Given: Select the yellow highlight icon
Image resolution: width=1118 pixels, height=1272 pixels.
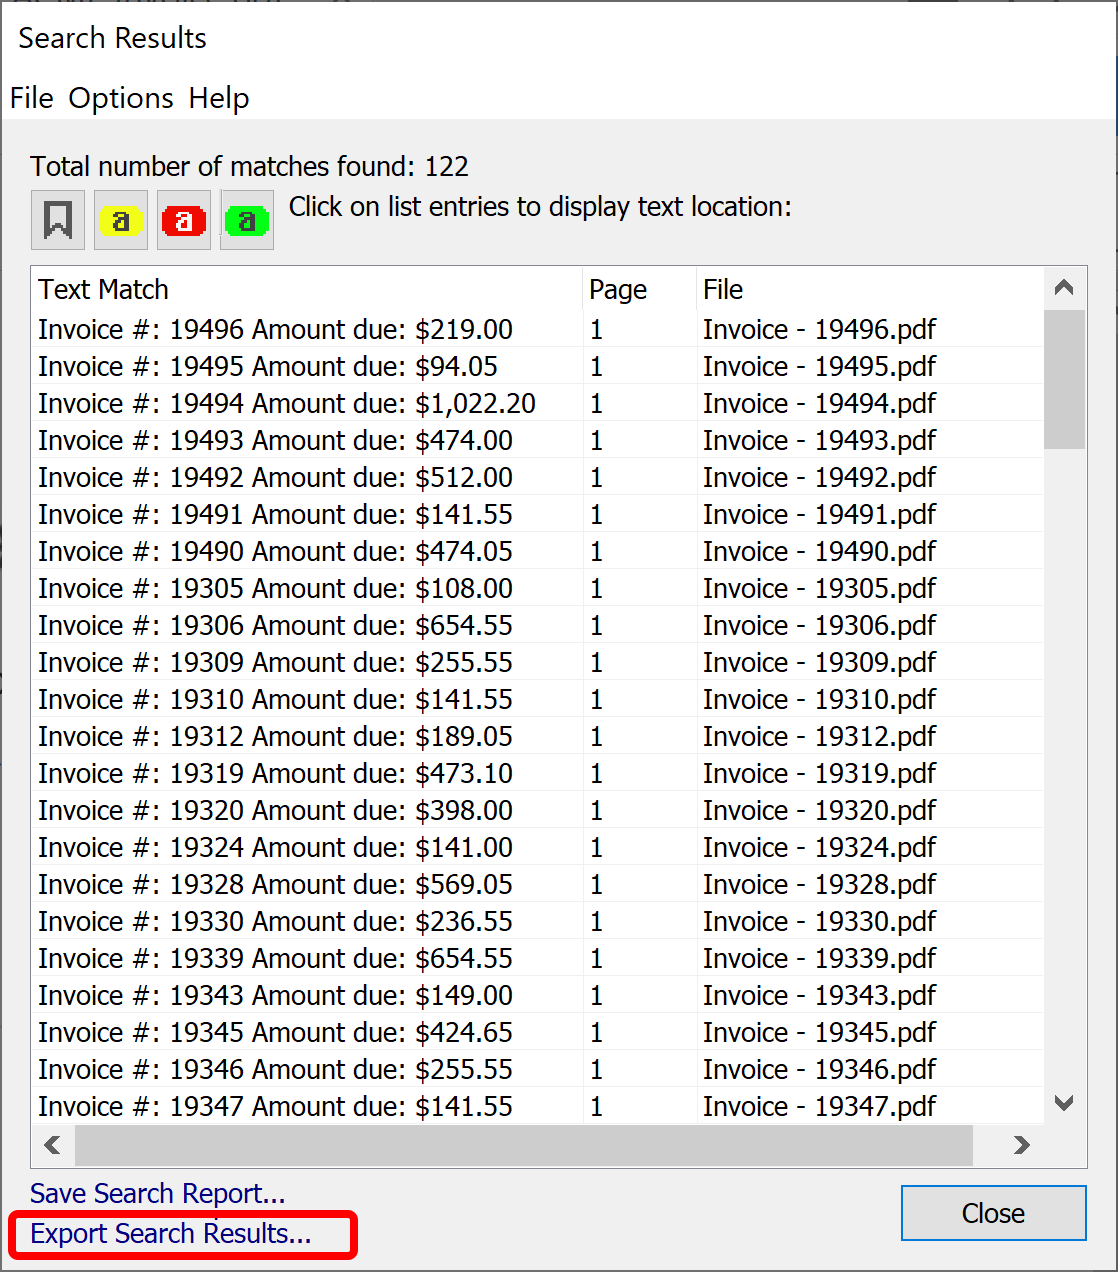Looking at the screenshot, I should [121, 220].
